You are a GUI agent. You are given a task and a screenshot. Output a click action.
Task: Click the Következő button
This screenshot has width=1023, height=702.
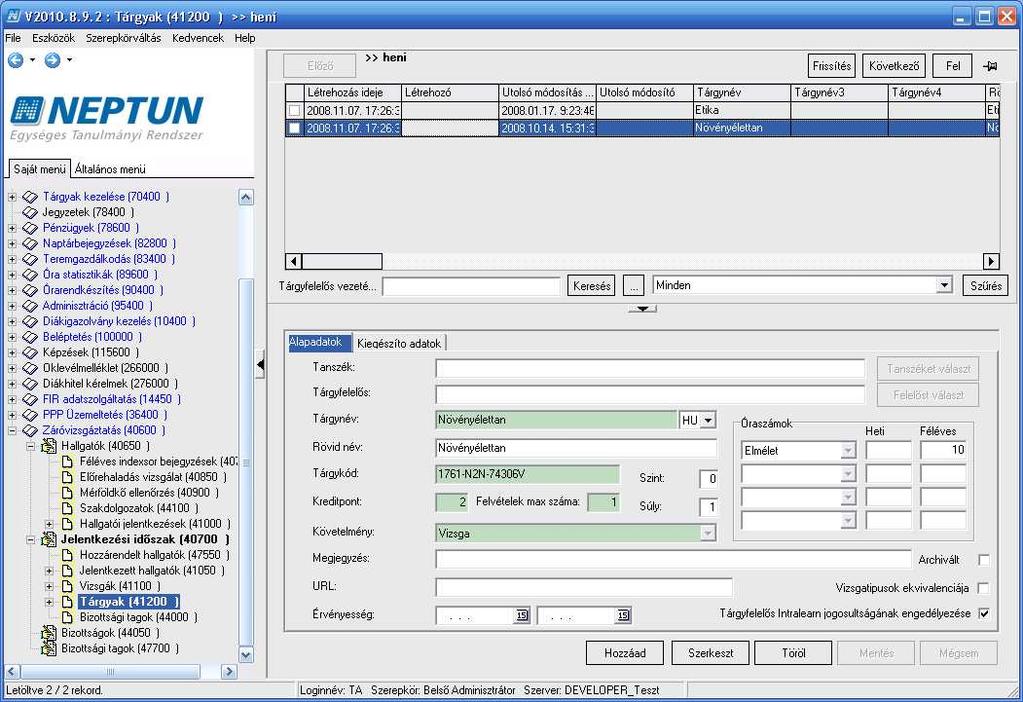pyautogui.click(x=894, y=66)
